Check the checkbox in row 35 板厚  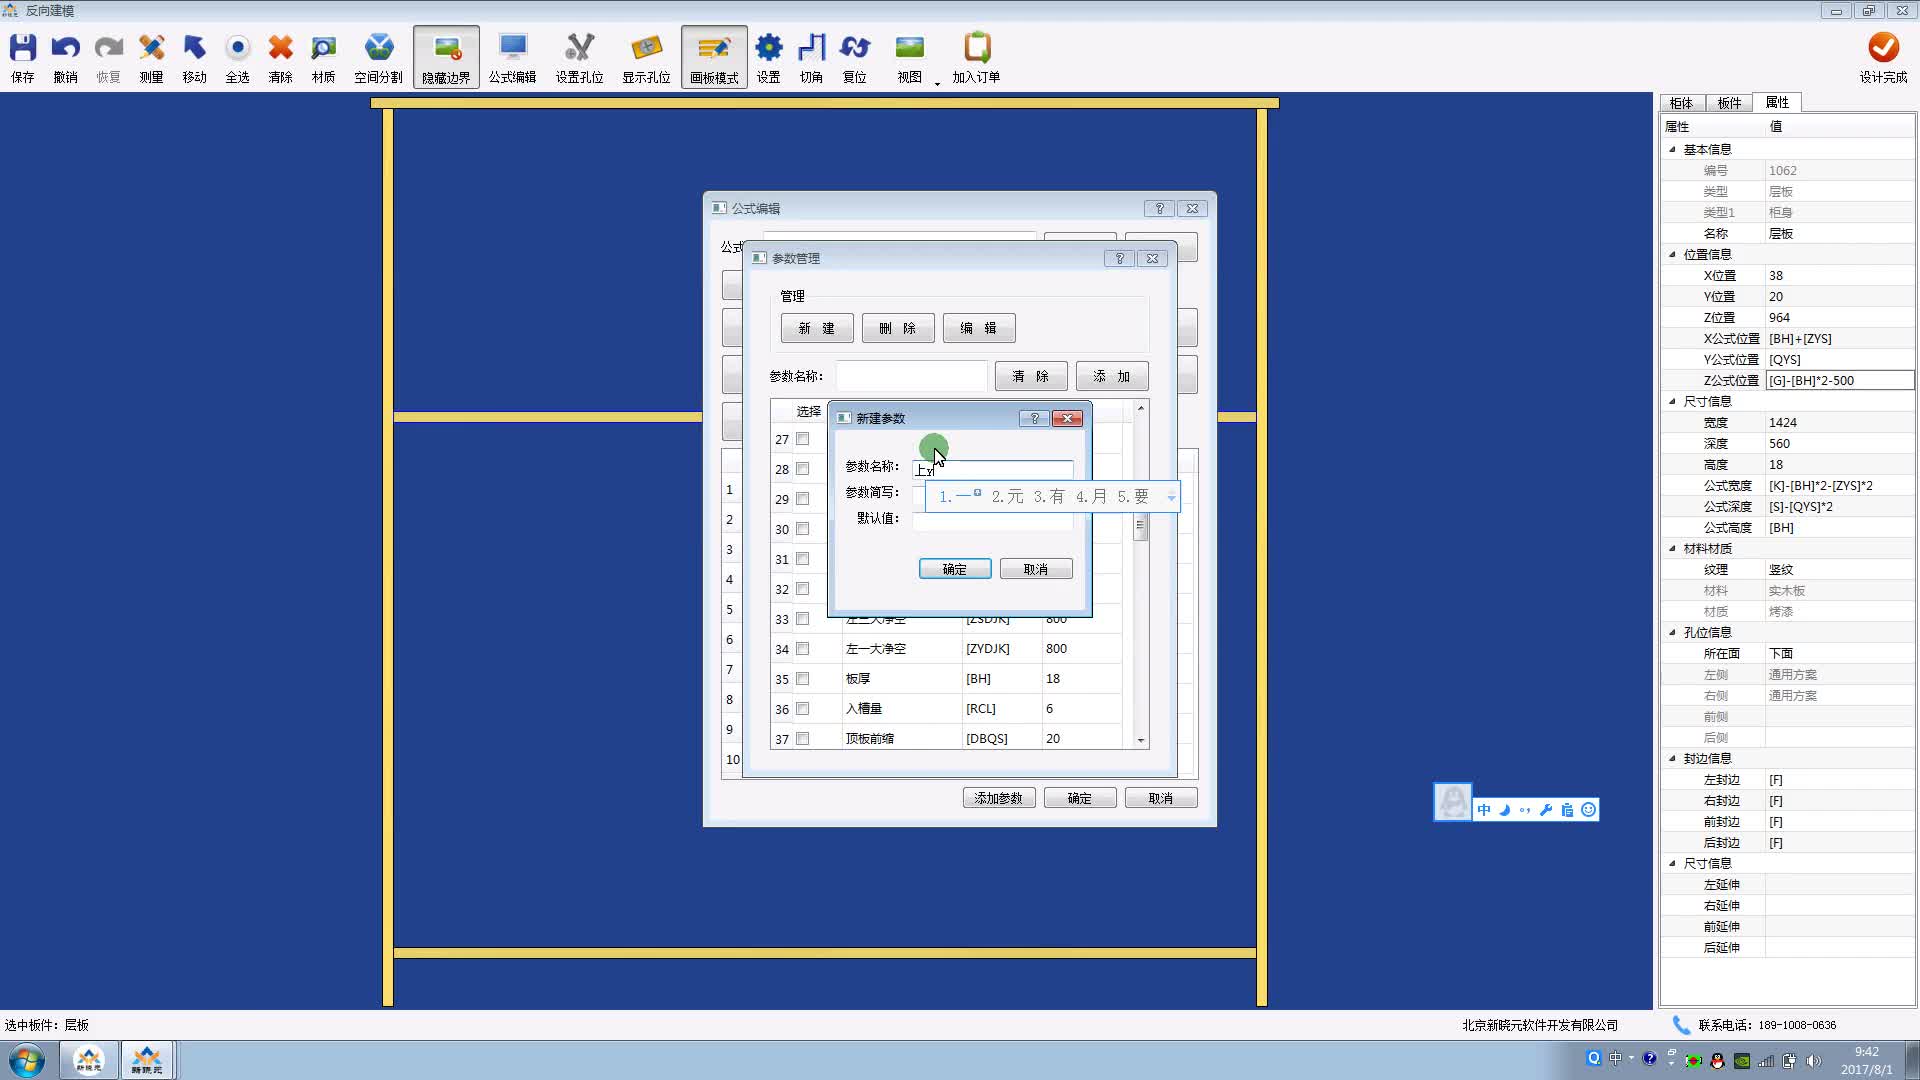pos(802,679)
